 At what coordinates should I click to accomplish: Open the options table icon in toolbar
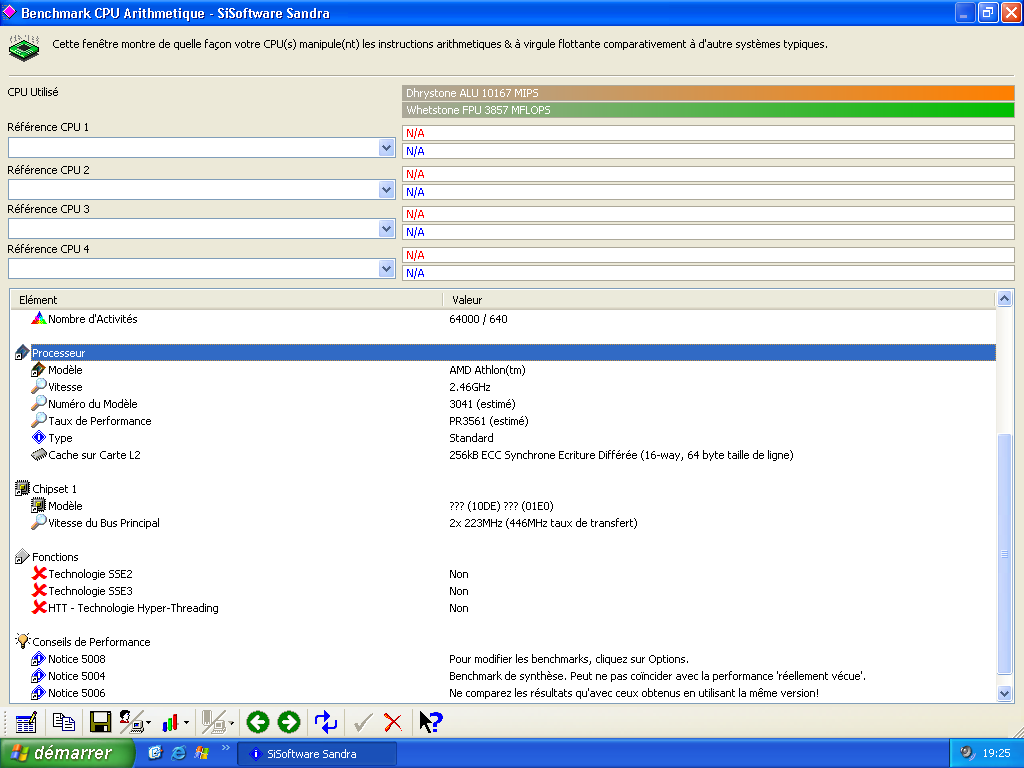(26, 722)
